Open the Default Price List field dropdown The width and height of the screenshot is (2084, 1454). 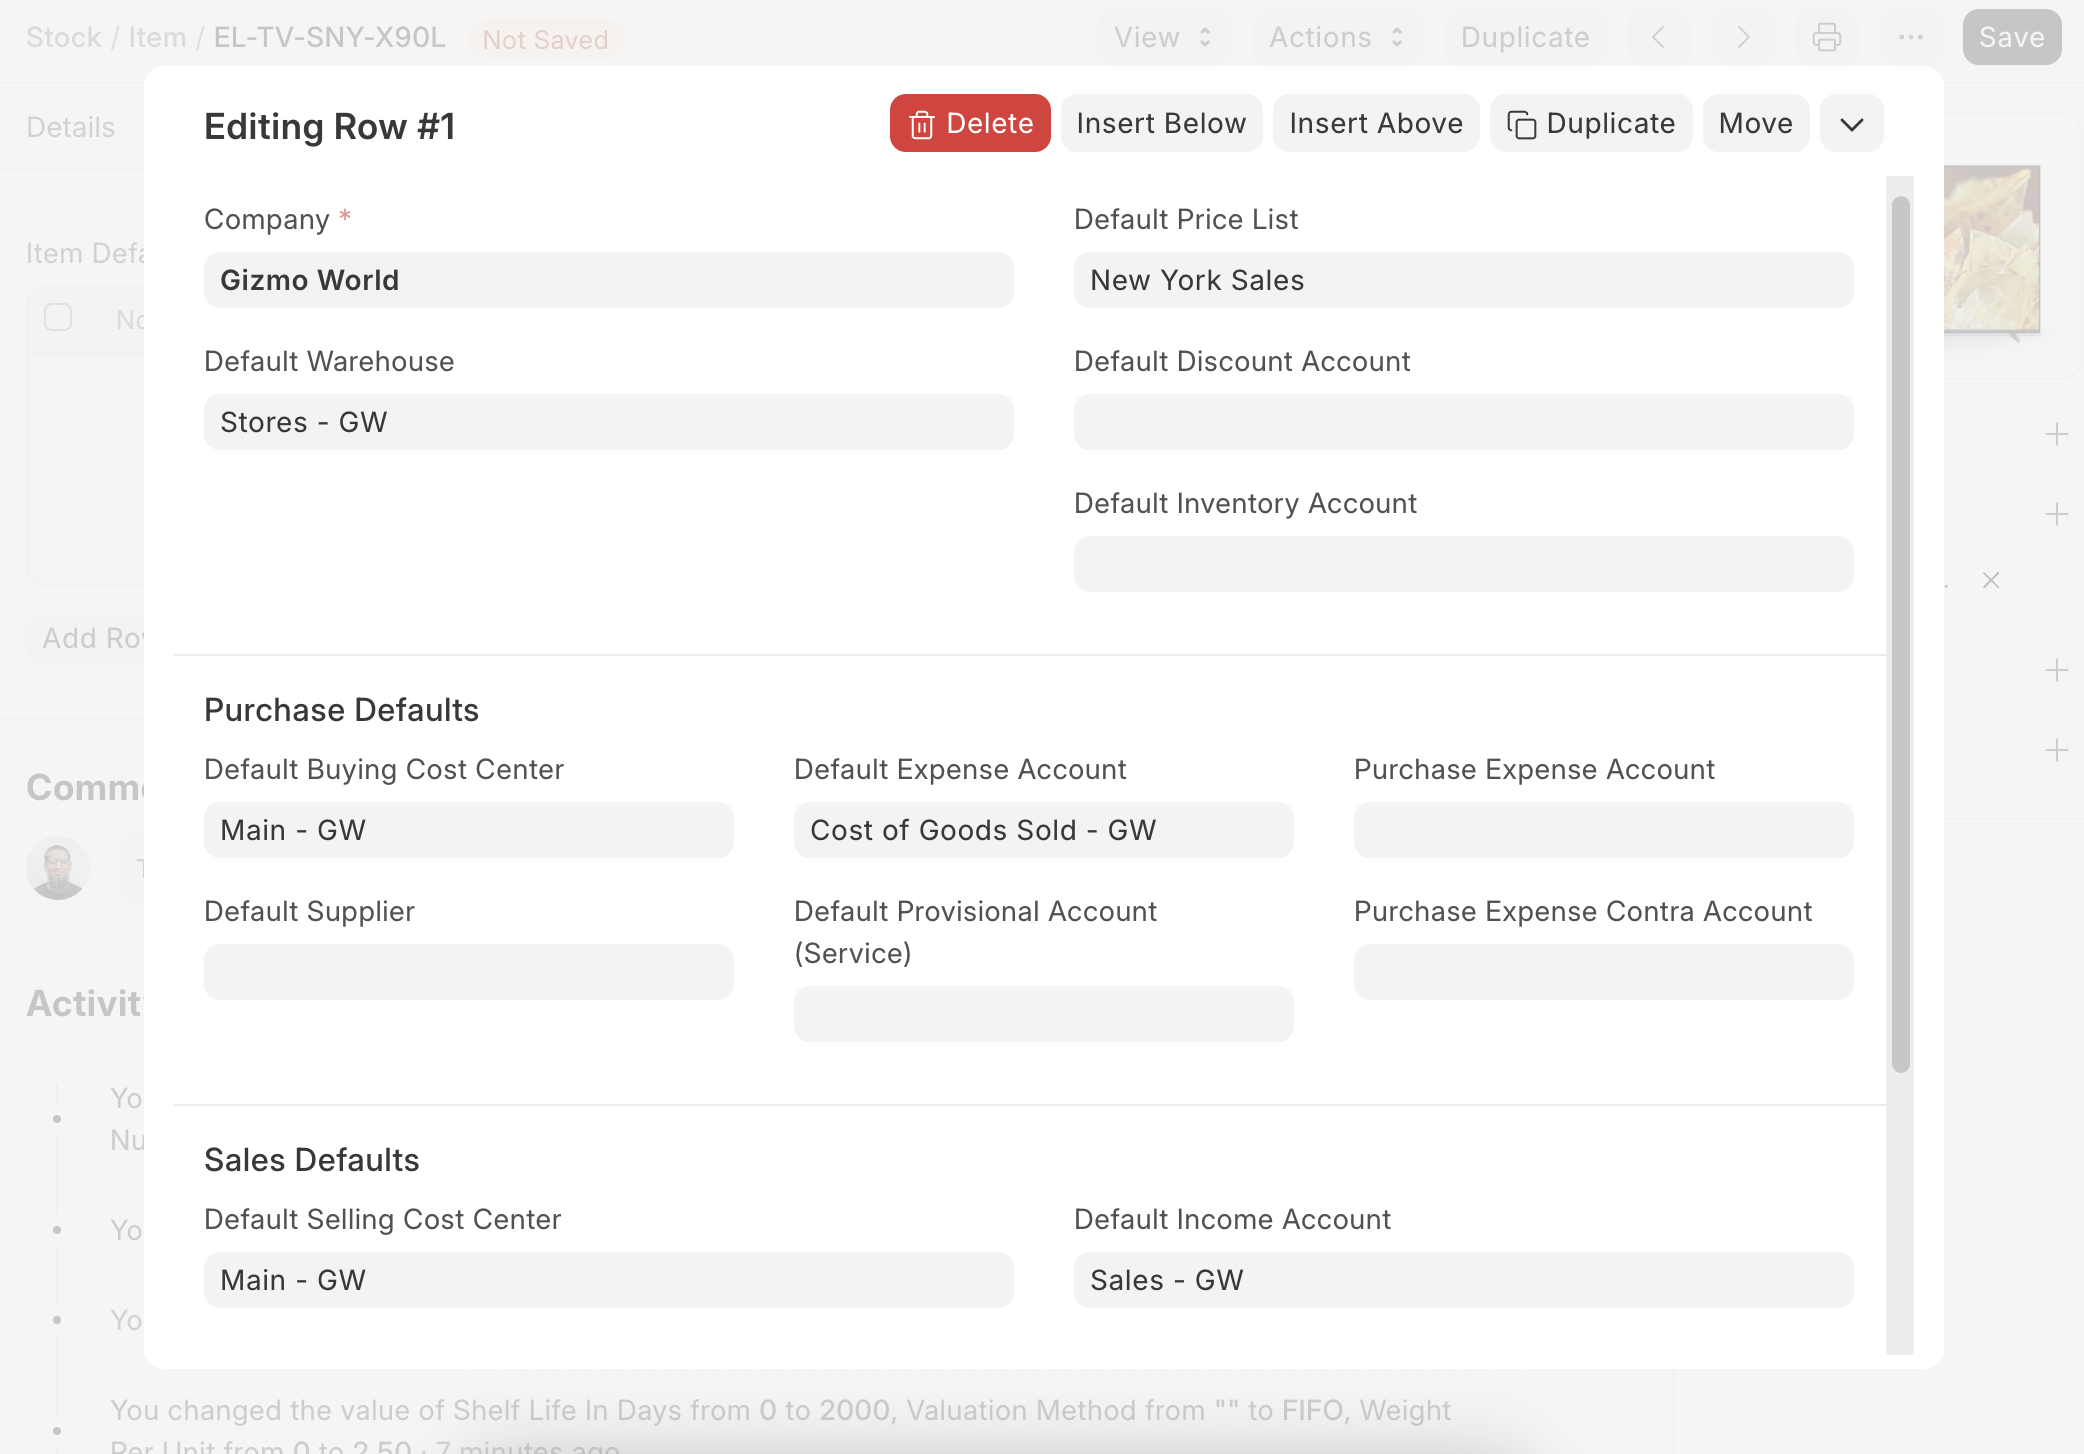(1462, 280)
